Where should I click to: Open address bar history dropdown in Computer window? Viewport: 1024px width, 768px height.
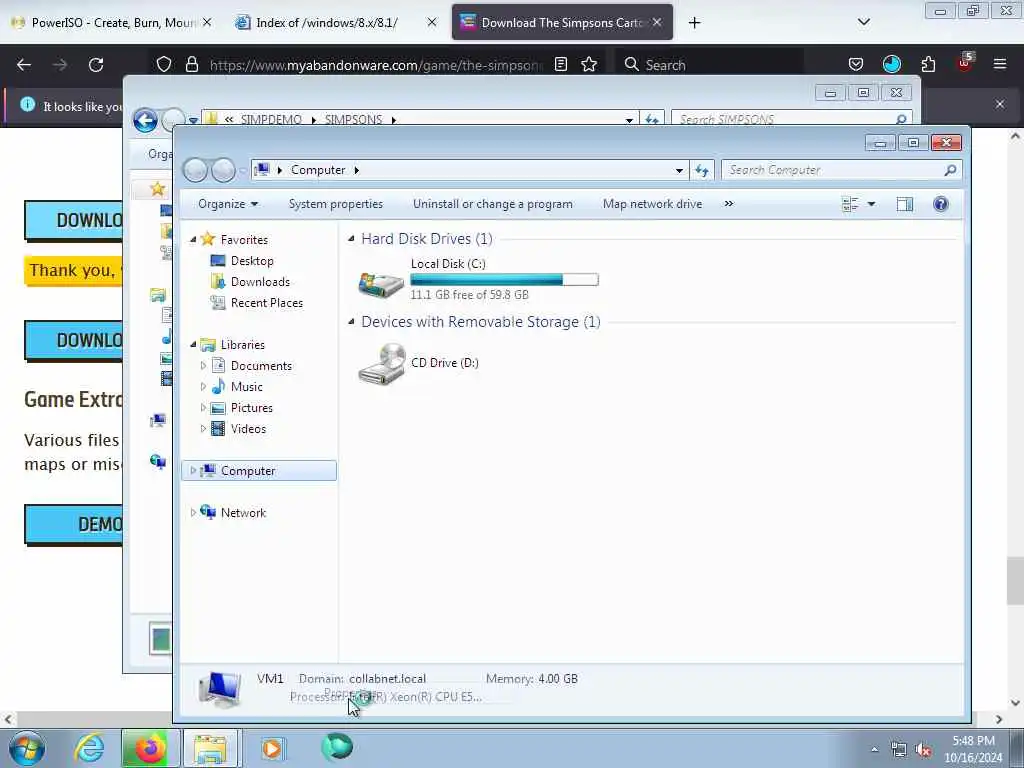(679, 170)
